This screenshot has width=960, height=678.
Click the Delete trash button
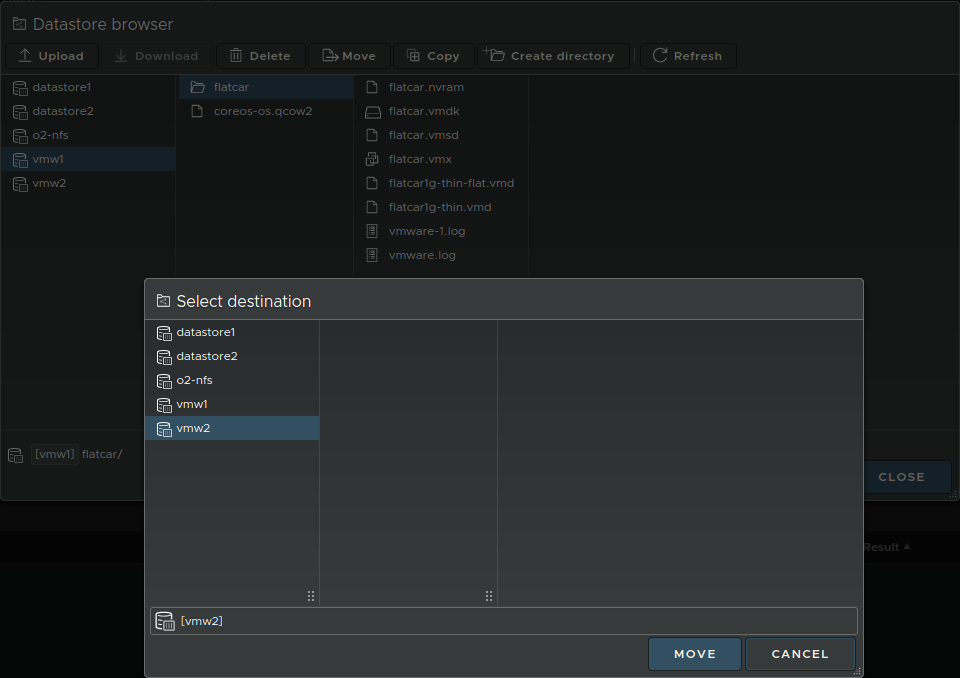pyautogui.click(x=260, y=56)
